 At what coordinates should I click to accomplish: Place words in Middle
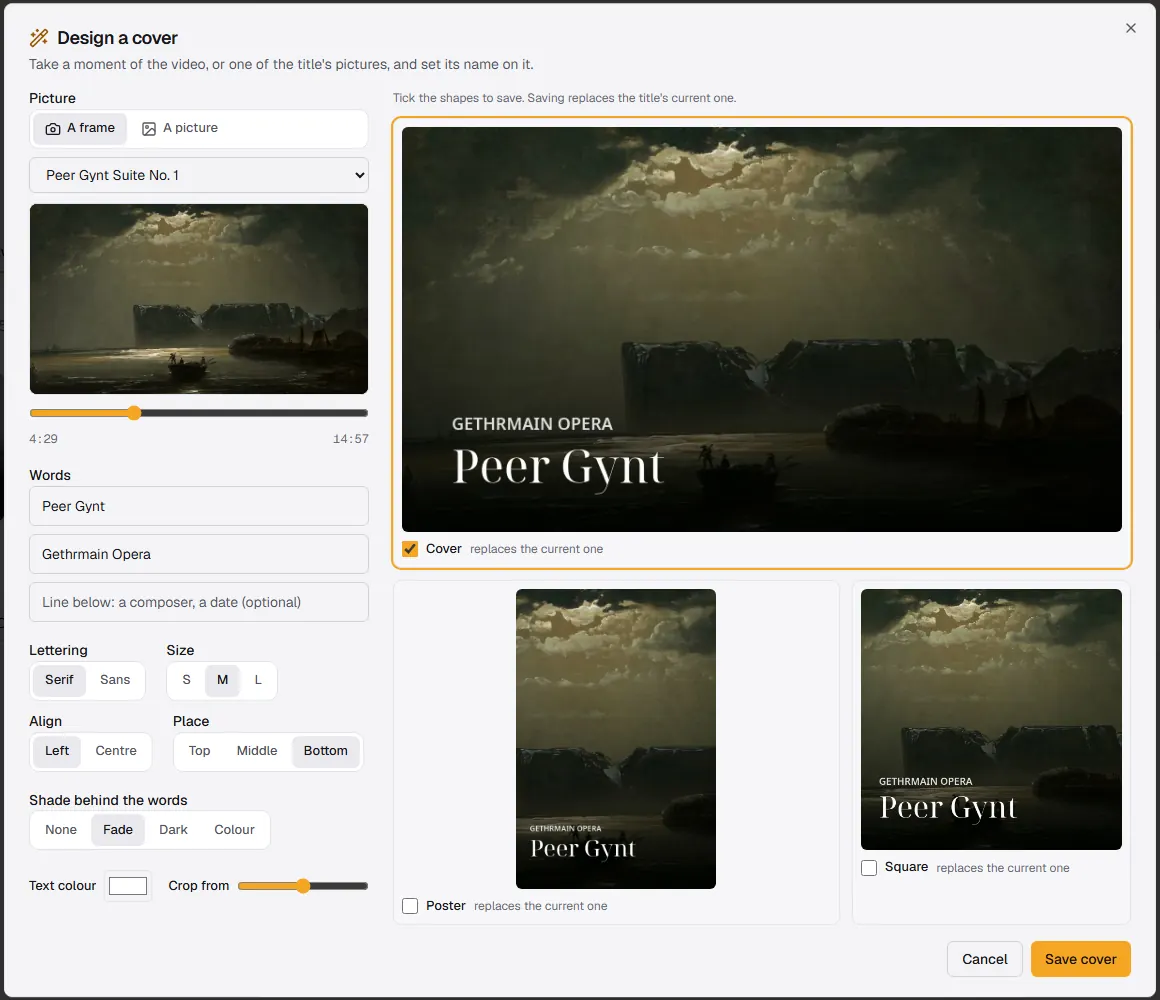[x=257, y=751]
